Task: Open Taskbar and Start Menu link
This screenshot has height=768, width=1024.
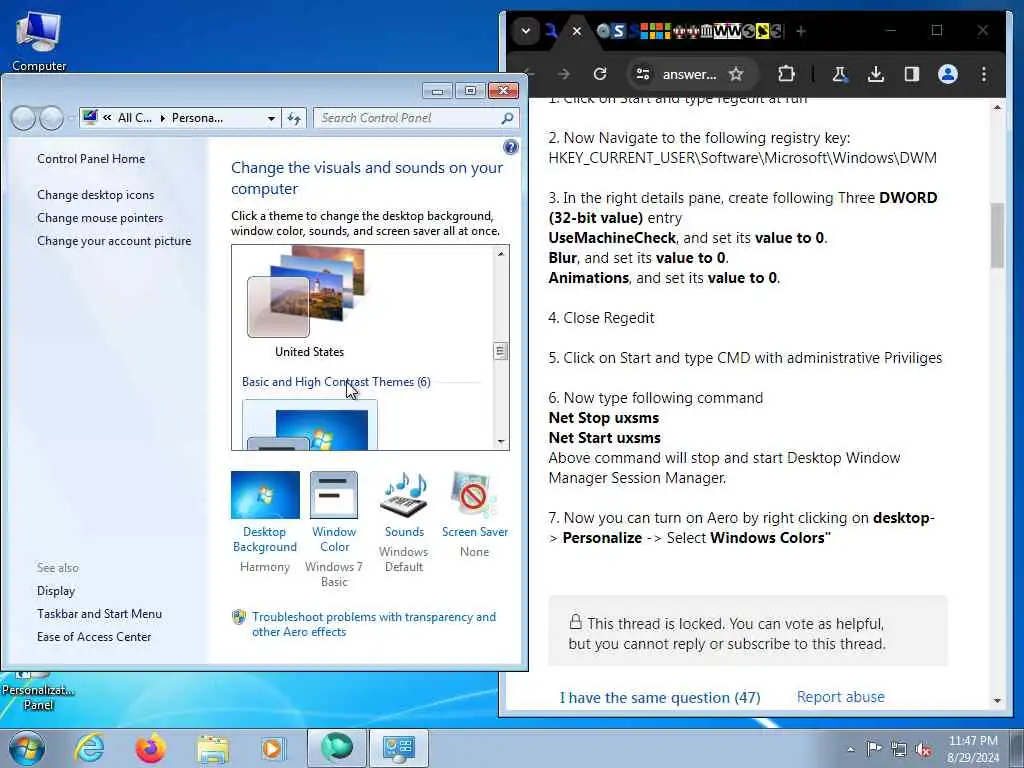Action: coord(99,614)
